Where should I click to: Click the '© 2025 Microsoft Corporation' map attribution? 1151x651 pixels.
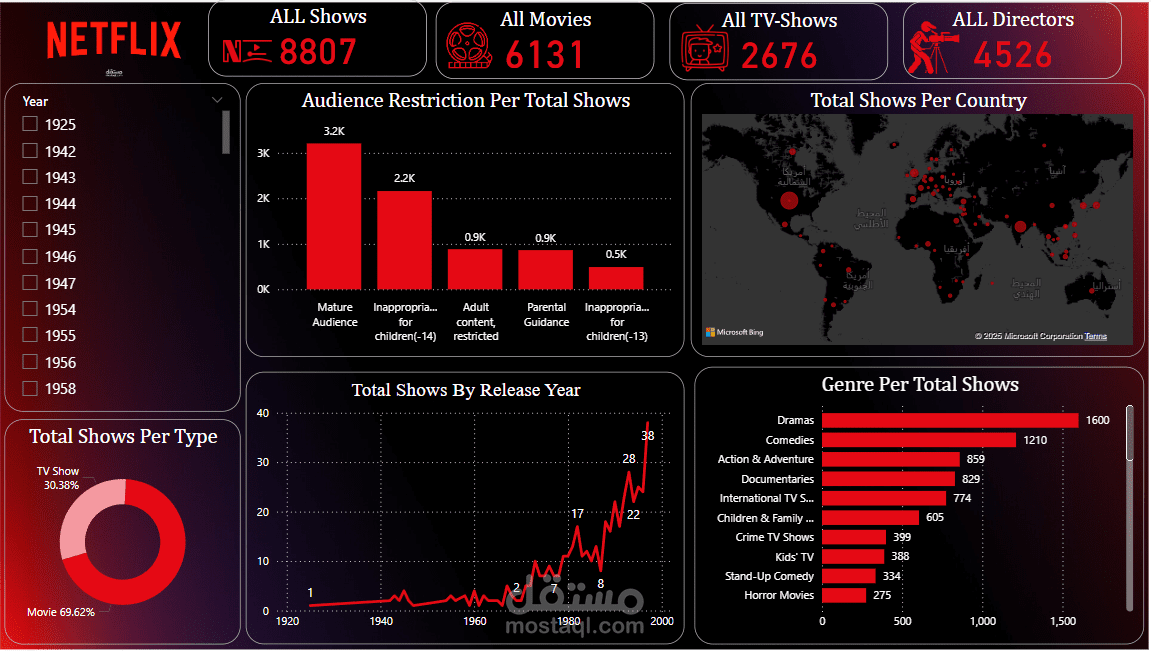tap(1028, 336)
